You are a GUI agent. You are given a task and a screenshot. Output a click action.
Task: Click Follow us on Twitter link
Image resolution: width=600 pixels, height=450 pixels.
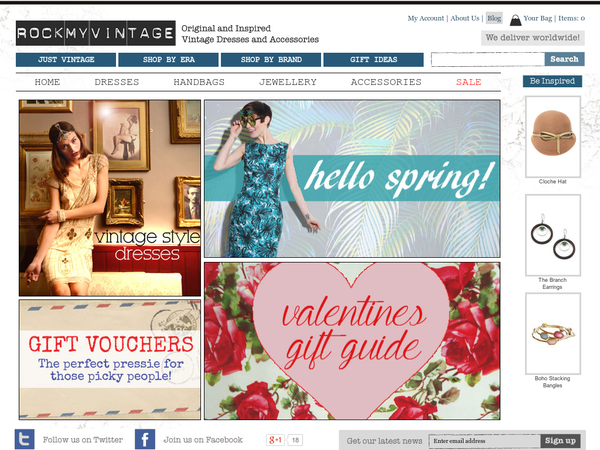point(83,440)
